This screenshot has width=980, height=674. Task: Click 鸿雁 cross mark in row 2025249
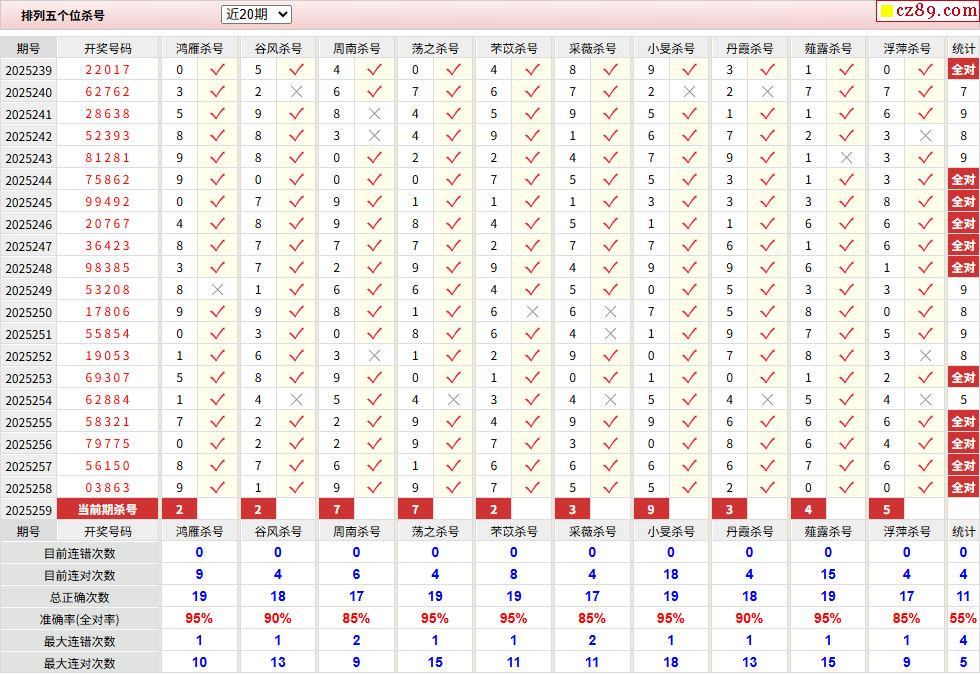click(218, 289)
